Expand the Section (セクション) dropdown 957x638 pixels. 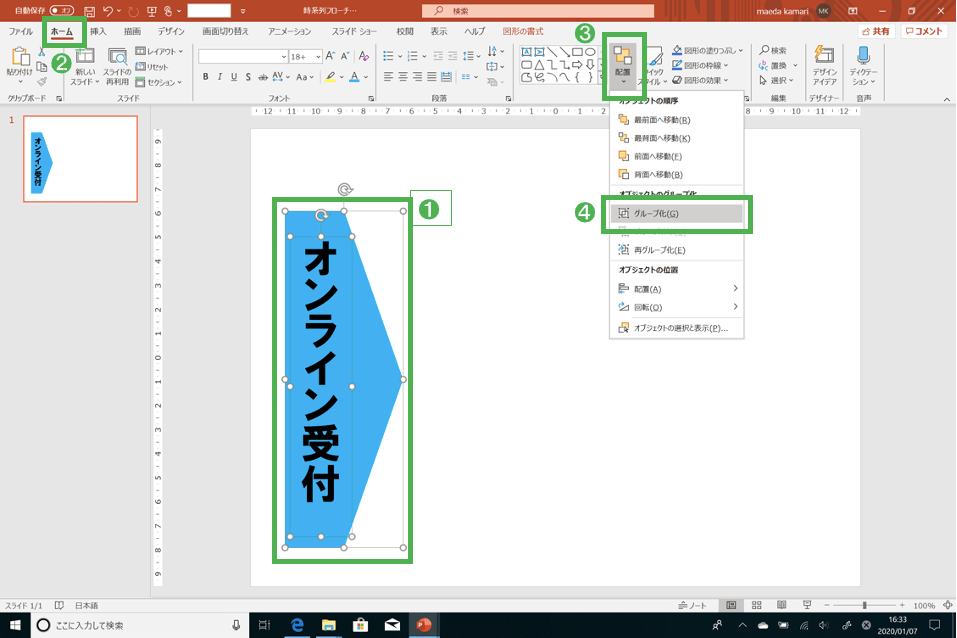[159, 82]
